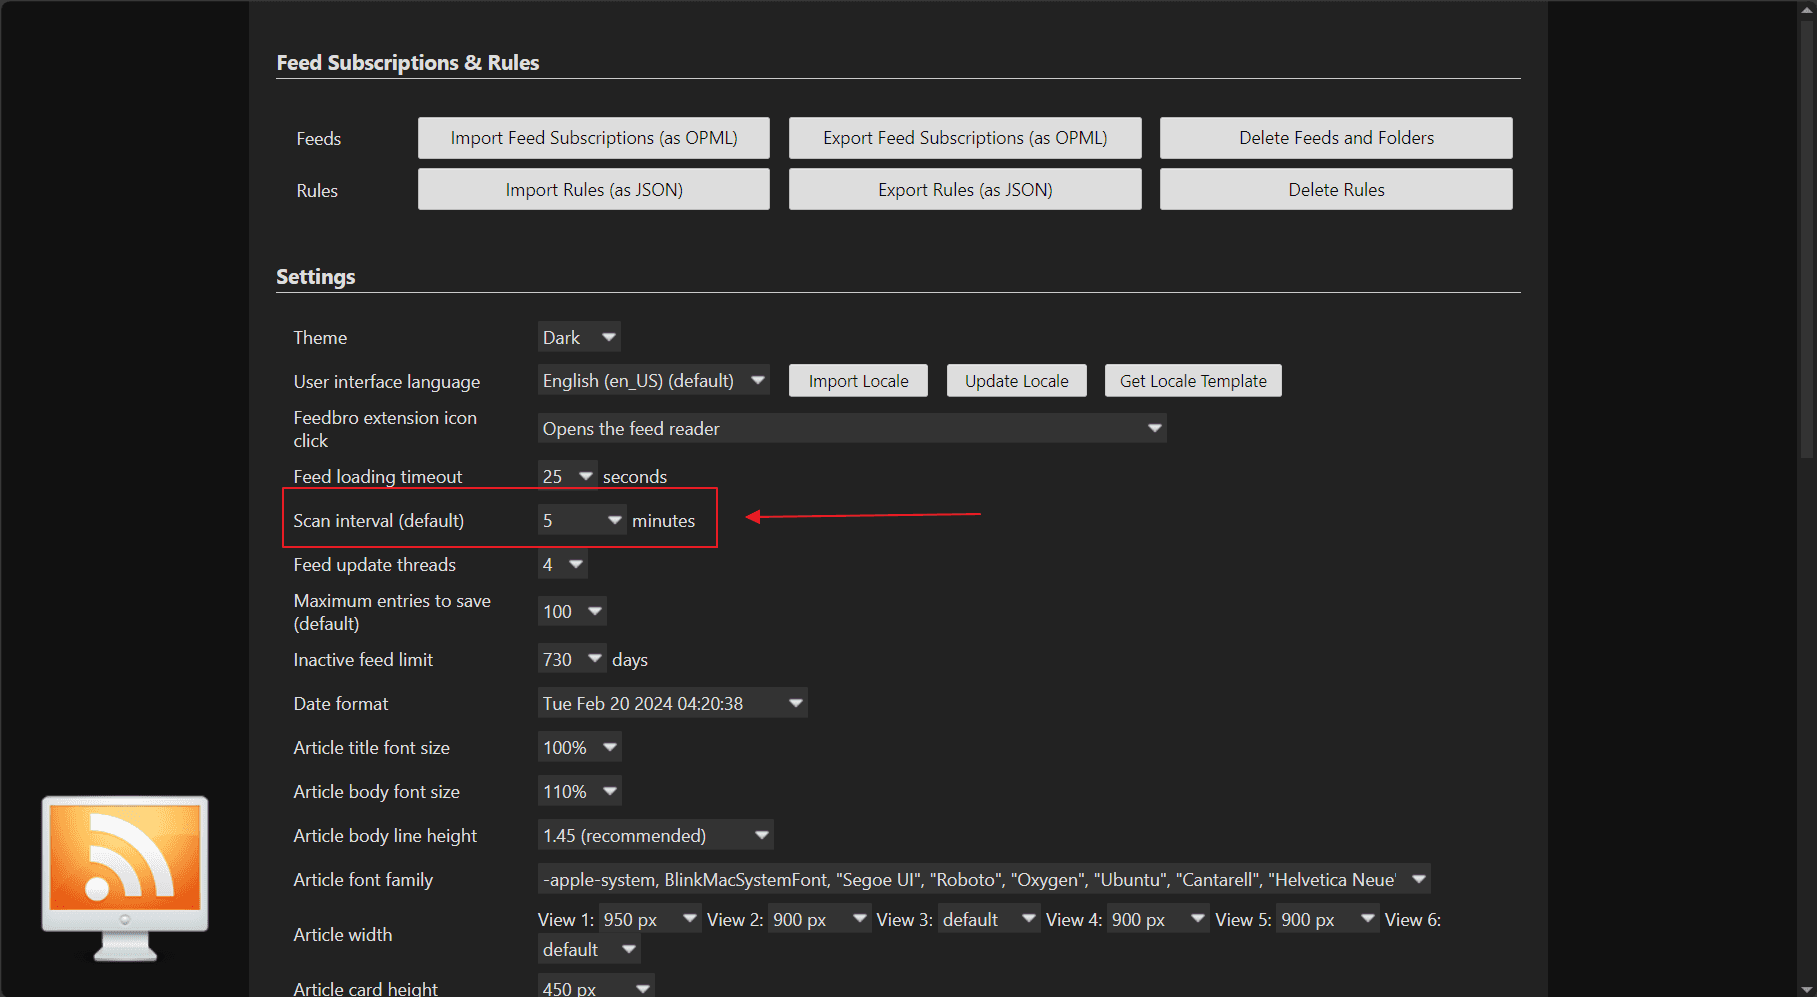
Task: Open Article body font size dropdown
Action: [580, 791]
